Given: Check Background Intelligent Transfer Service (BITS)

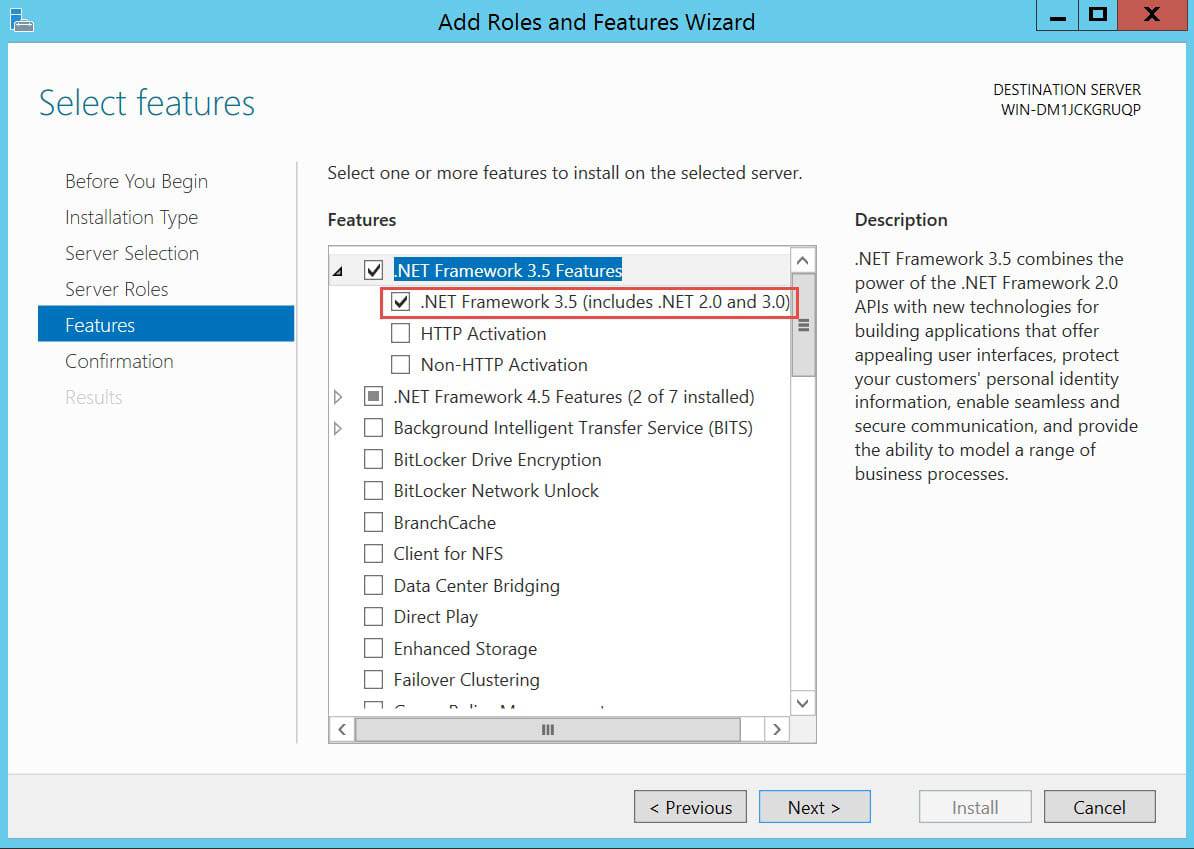Looking at the screenshot, I should [373, 428].
